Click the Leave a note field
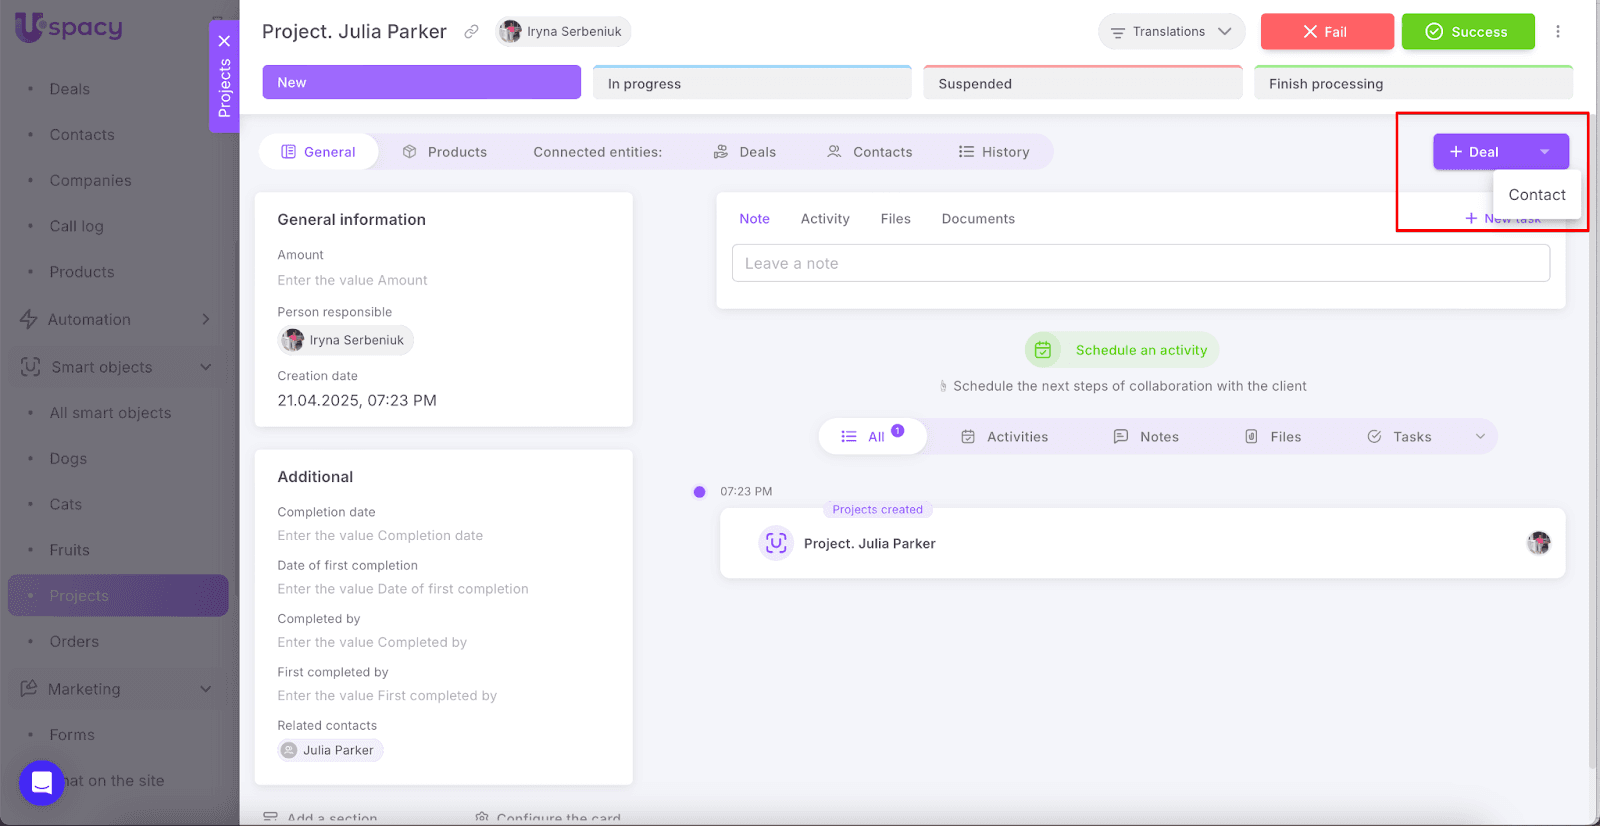This screenshot has width=1600, height=826. (x=1140, y=263)
